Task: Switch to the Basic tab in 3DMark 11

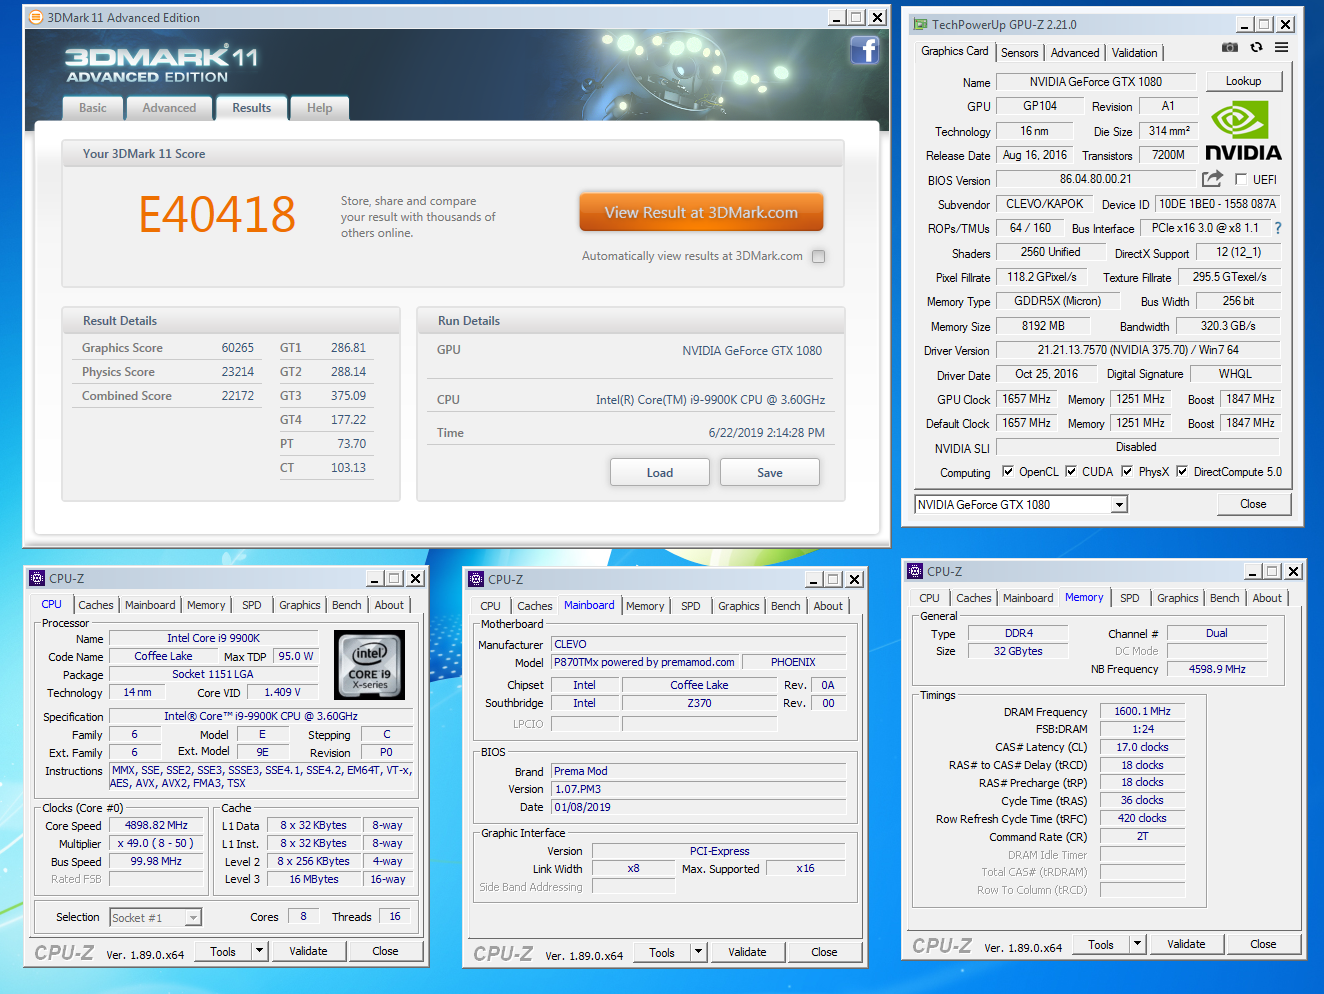Action: tap(93, 108)
